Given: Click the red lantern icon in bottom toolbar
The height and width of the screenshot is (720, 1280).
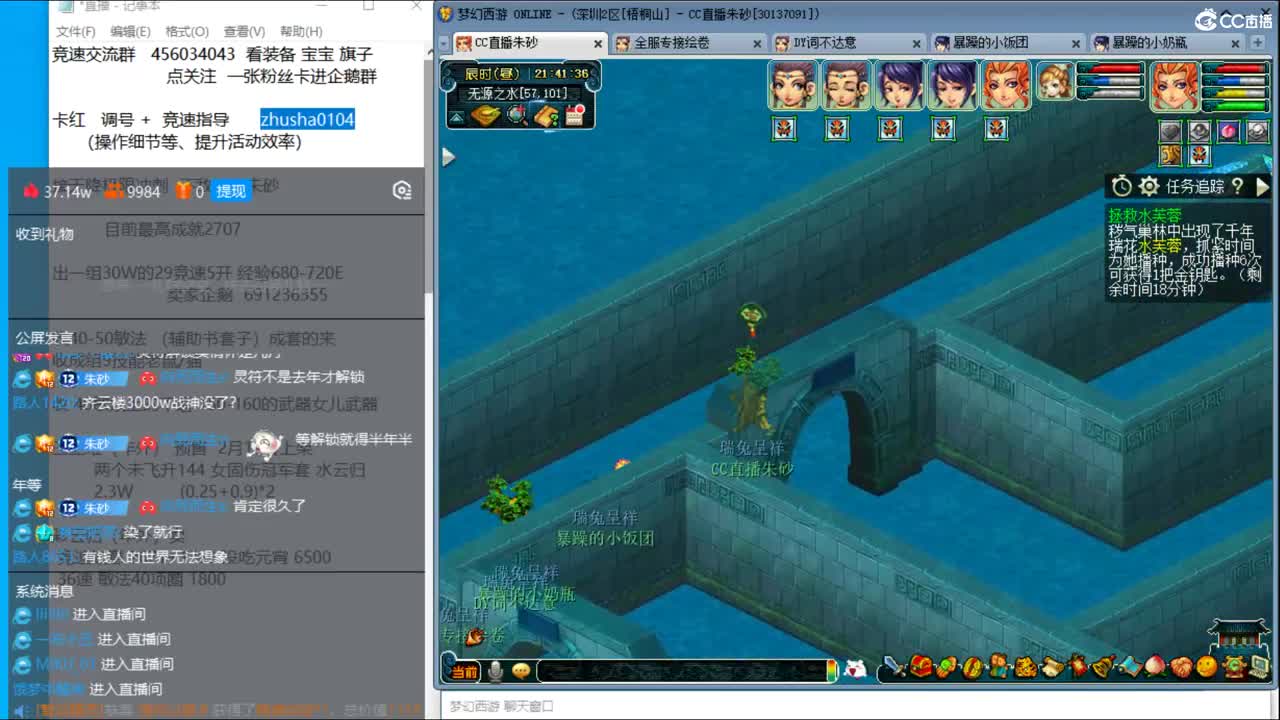Looking at the screenshot, I should click(x=1077, y=667).
